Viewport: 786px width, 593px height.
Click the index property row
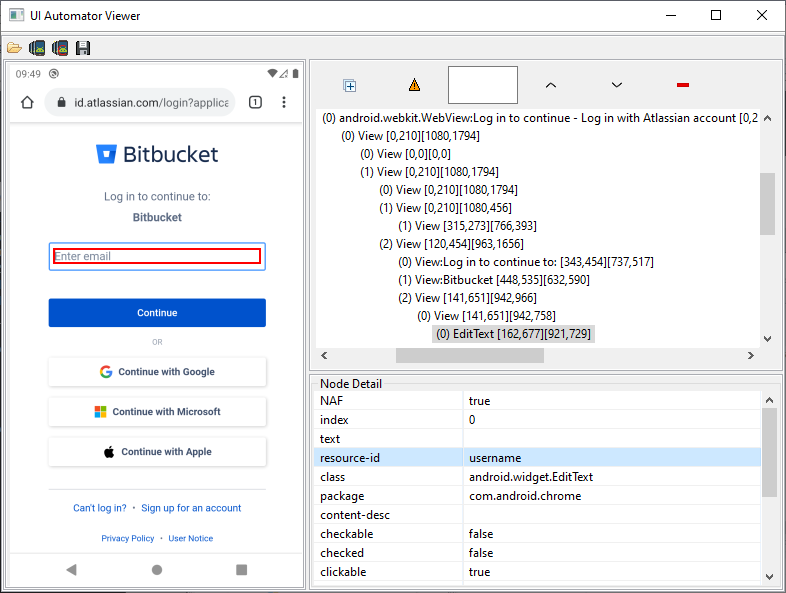click(537, 420)
